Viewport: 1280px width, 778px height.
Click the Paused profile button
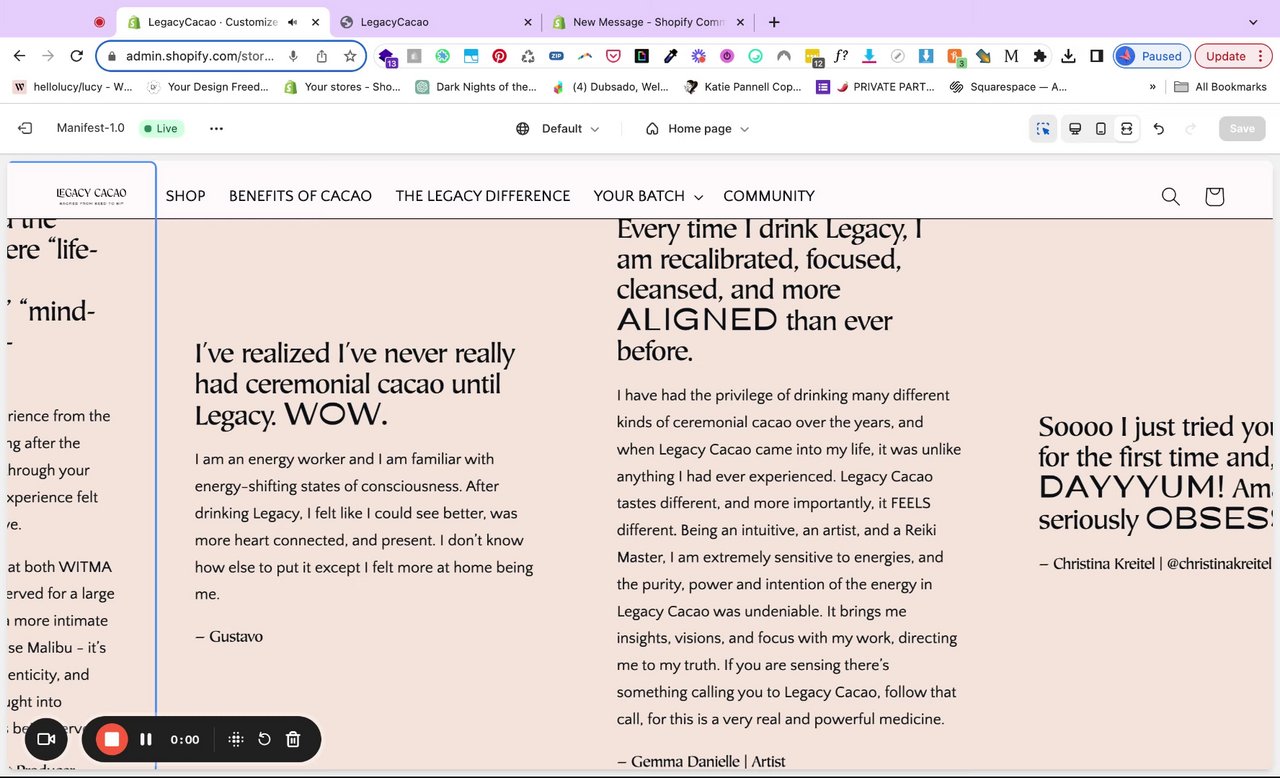(x=1151, y=56)
